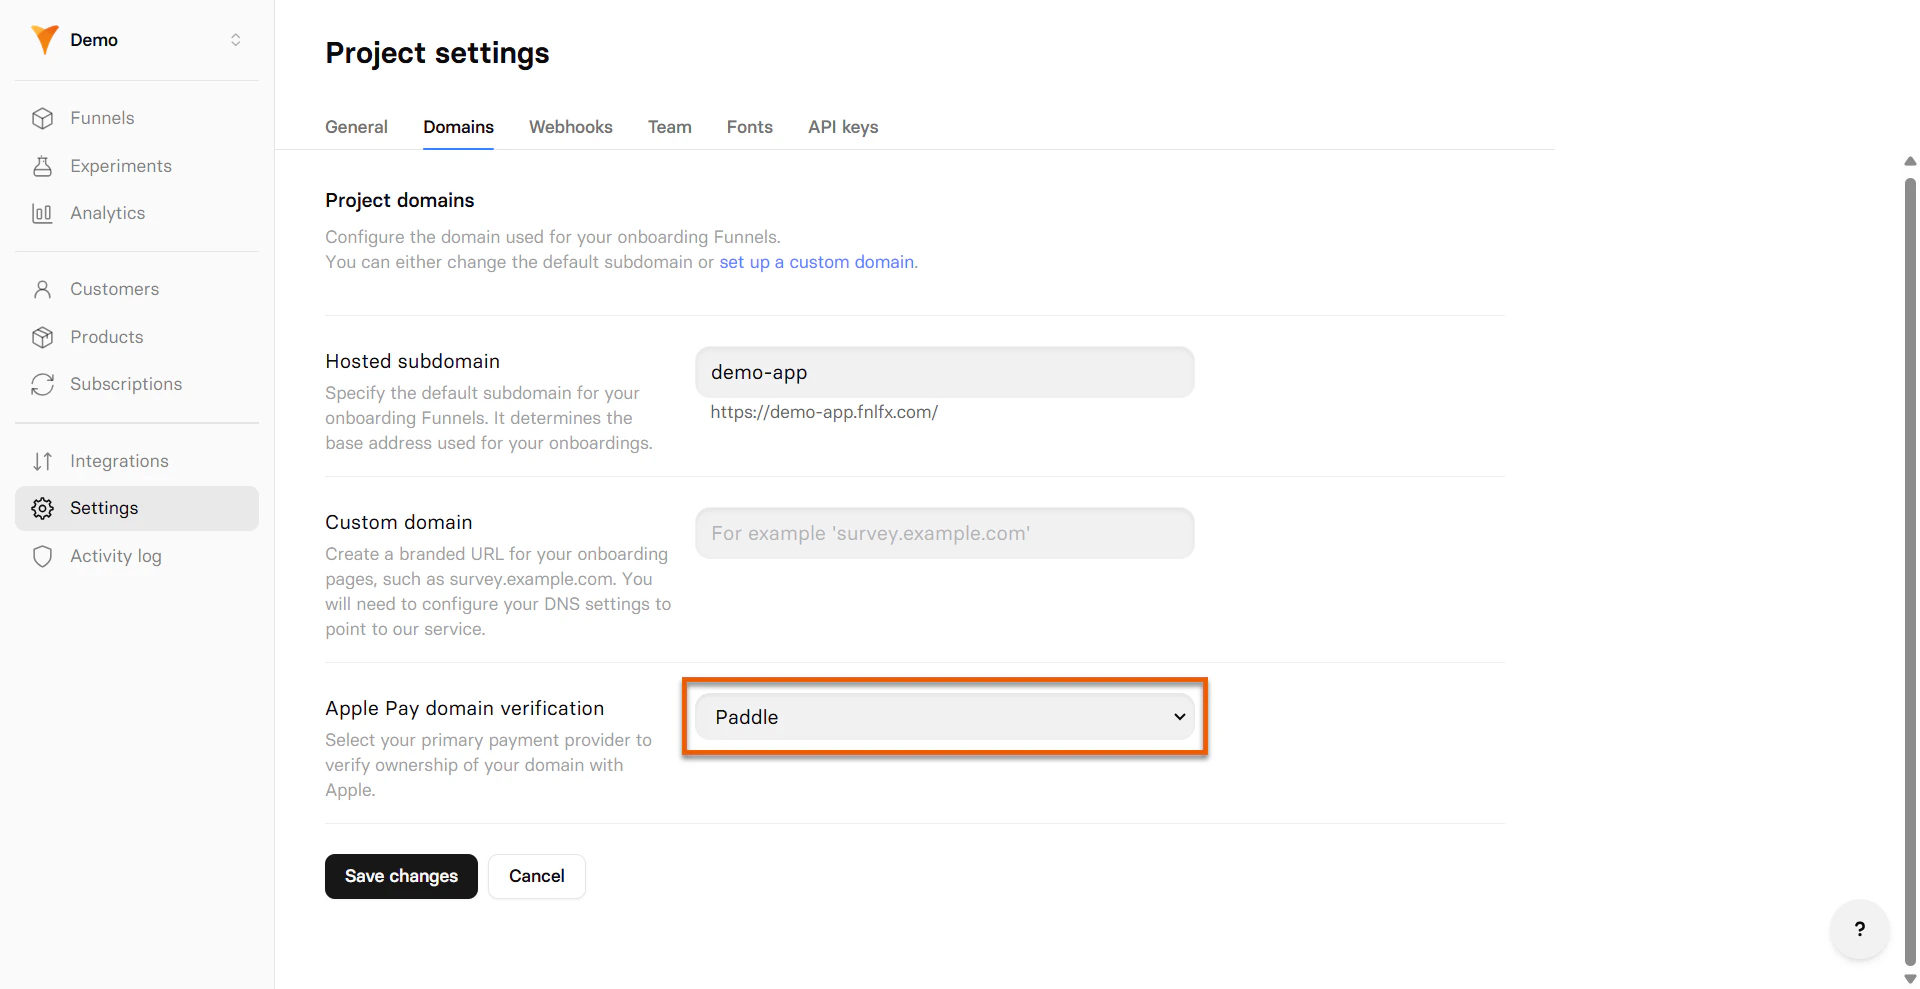Open Analytics via its chart icon
This screenshot has width=1920, height=989.
(x=42, y=213)
